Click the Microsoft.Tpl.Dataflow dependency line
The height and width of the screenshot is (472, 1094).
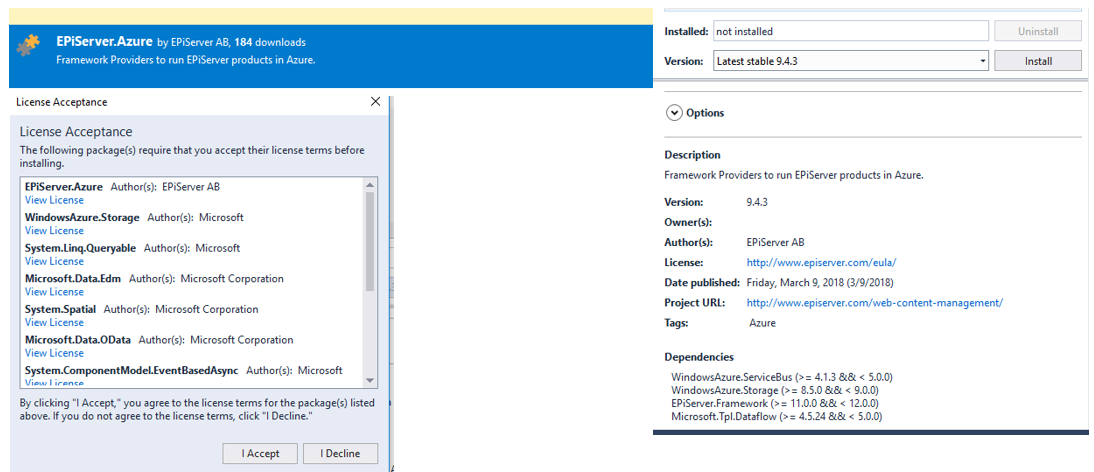coord(777,417)
